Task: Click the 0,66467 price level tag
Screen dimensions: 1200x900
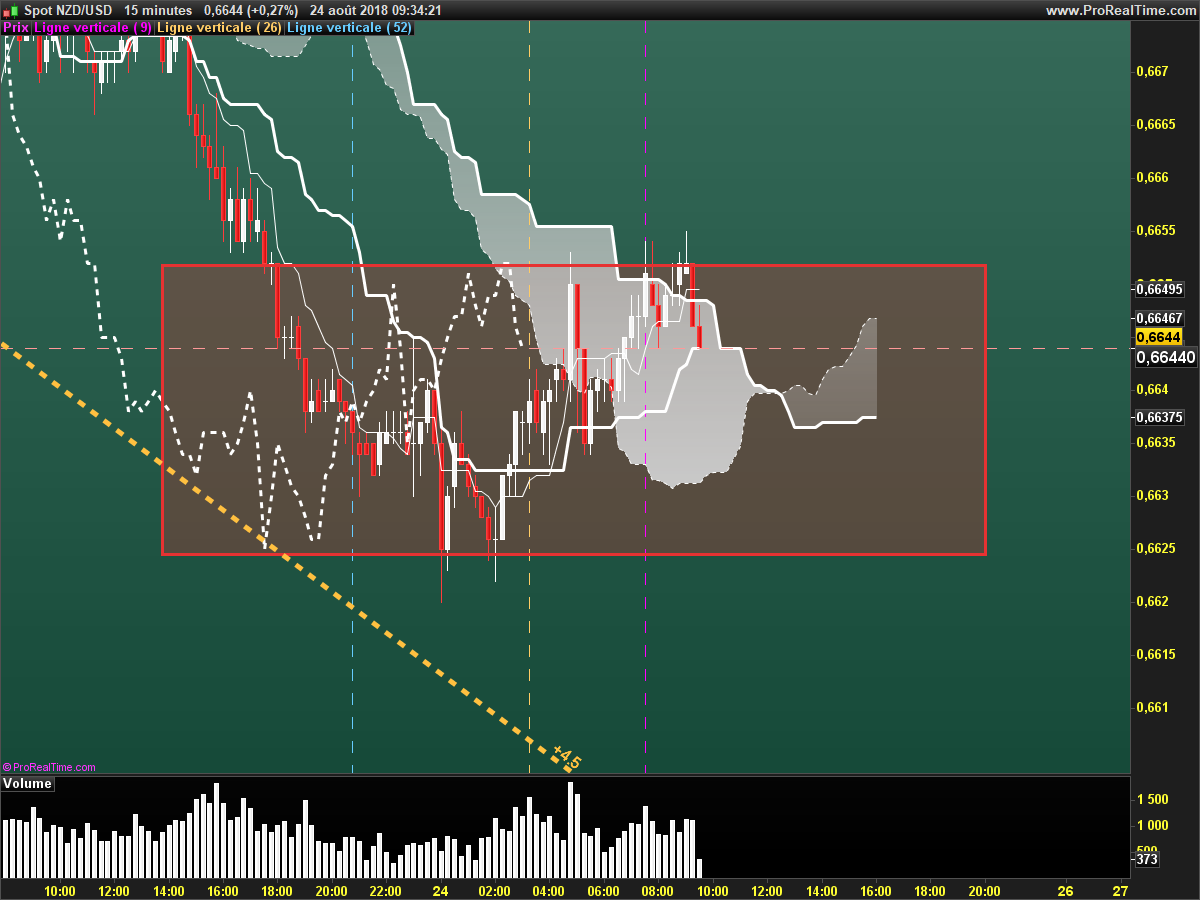Action: tap(1159, 317)
